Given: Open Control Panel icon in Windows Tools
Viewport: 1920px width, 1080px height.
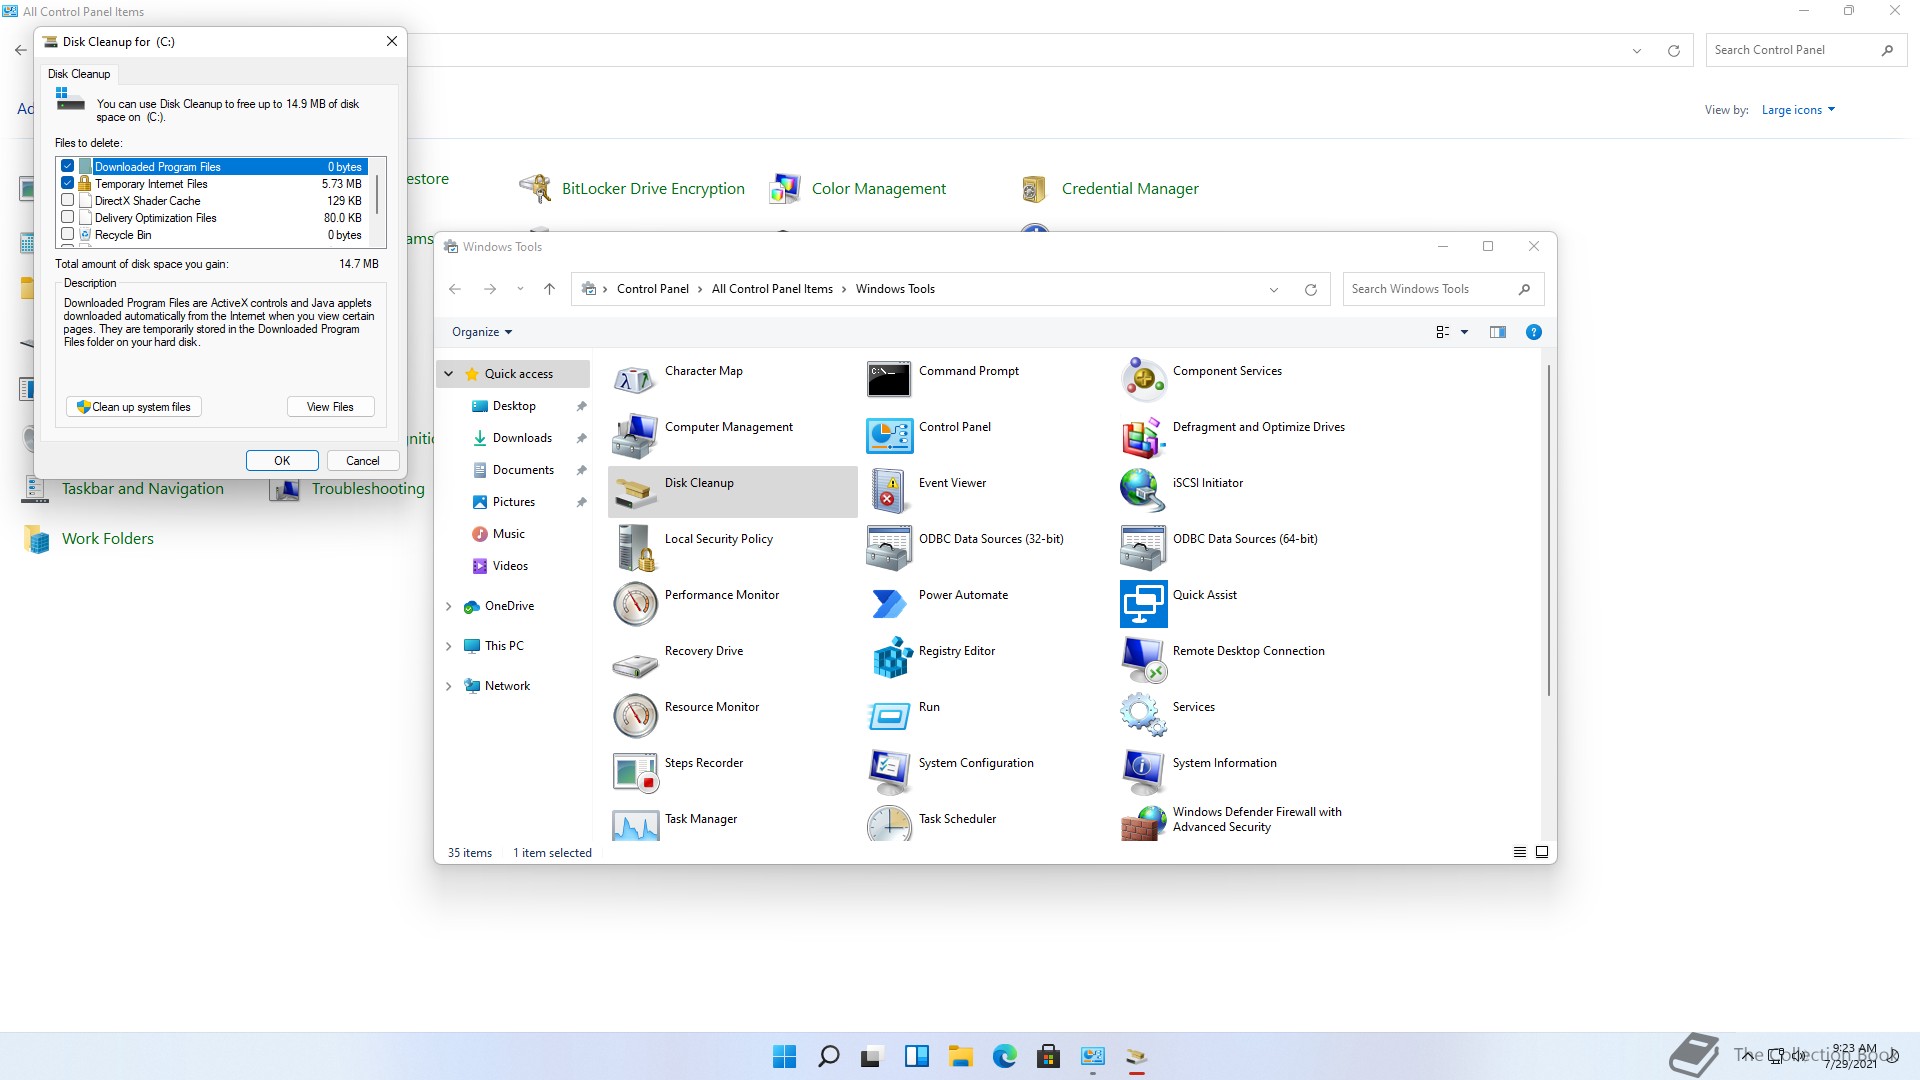Looking at the screenshot, I should (x=889, y=436).
